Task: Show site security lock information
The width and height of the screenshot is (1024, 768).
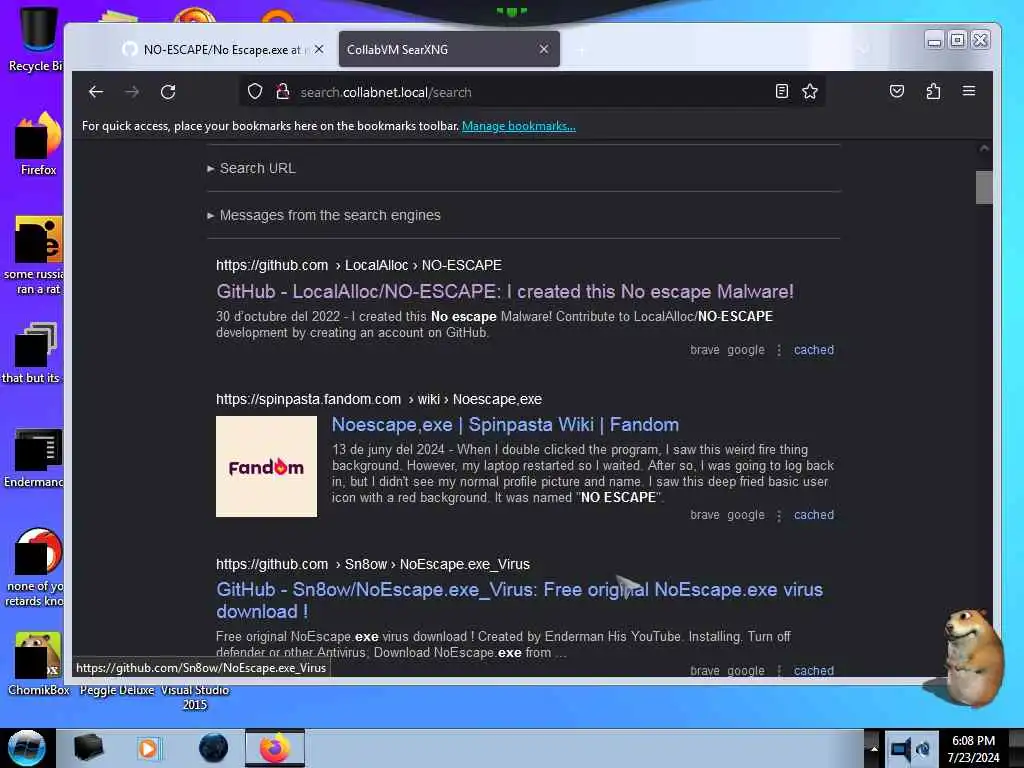Action: [x=282, y=91]
